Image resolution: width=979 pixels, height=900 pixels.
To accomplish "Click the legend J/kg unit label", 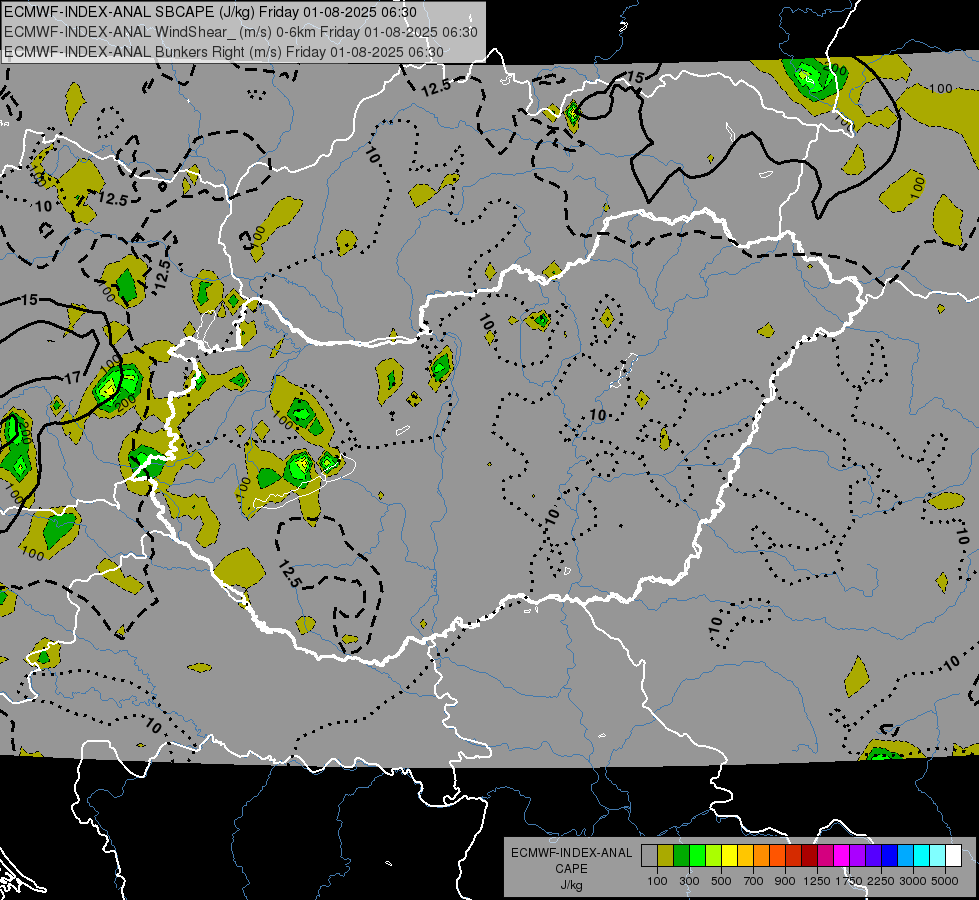I will (571, 885).
